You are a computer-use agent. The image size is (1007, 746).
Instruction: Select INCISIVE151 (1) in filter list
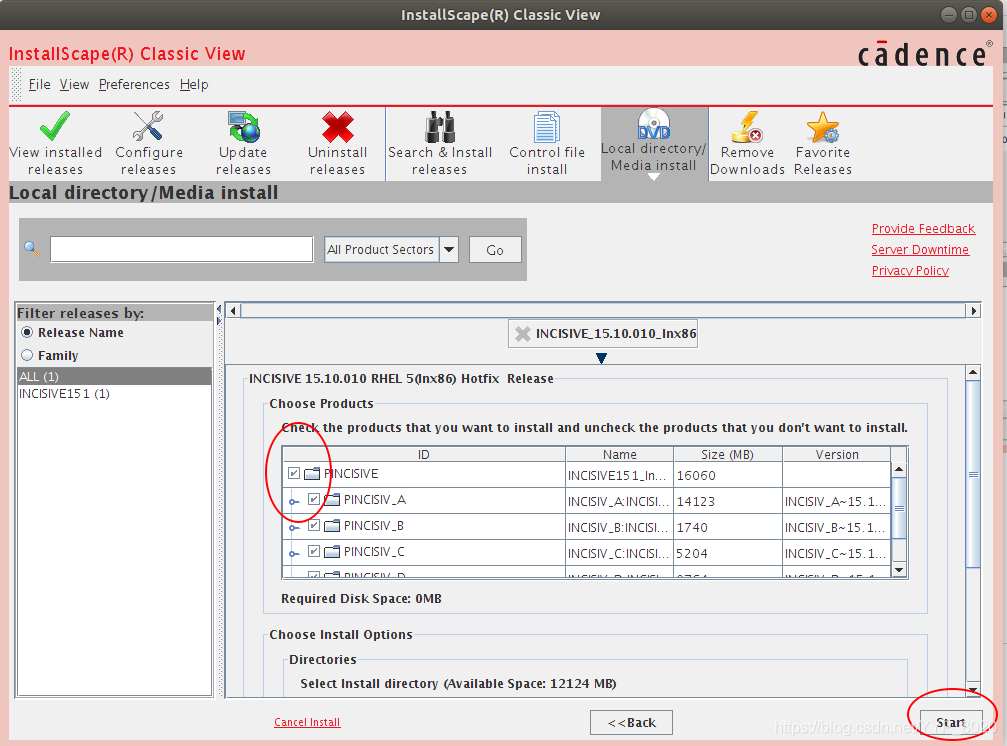click(115, 394)
